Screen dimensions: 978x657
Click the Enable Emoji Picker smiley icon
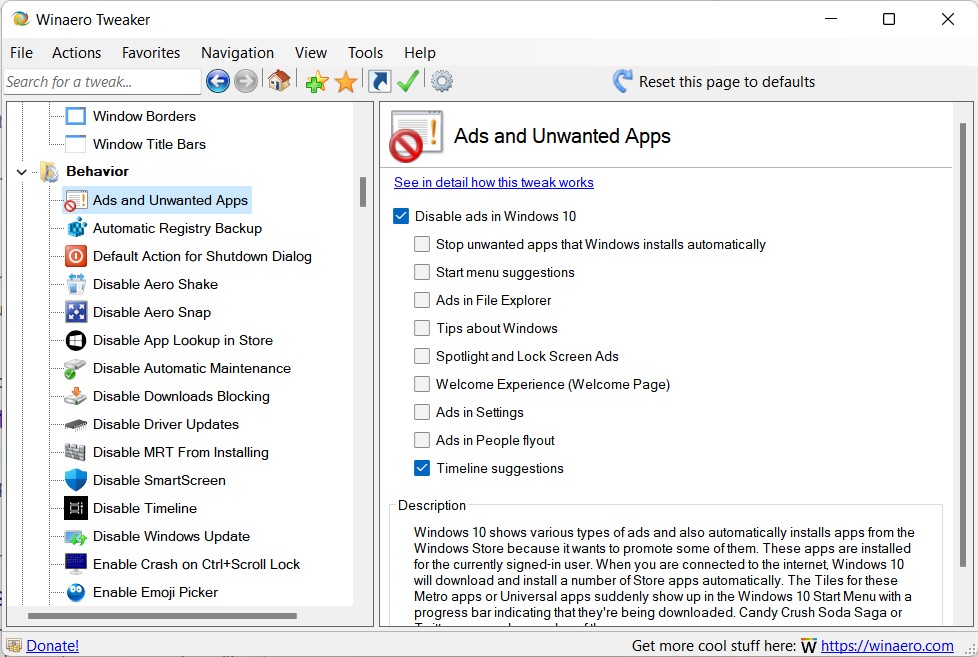(x=76, y=592)
